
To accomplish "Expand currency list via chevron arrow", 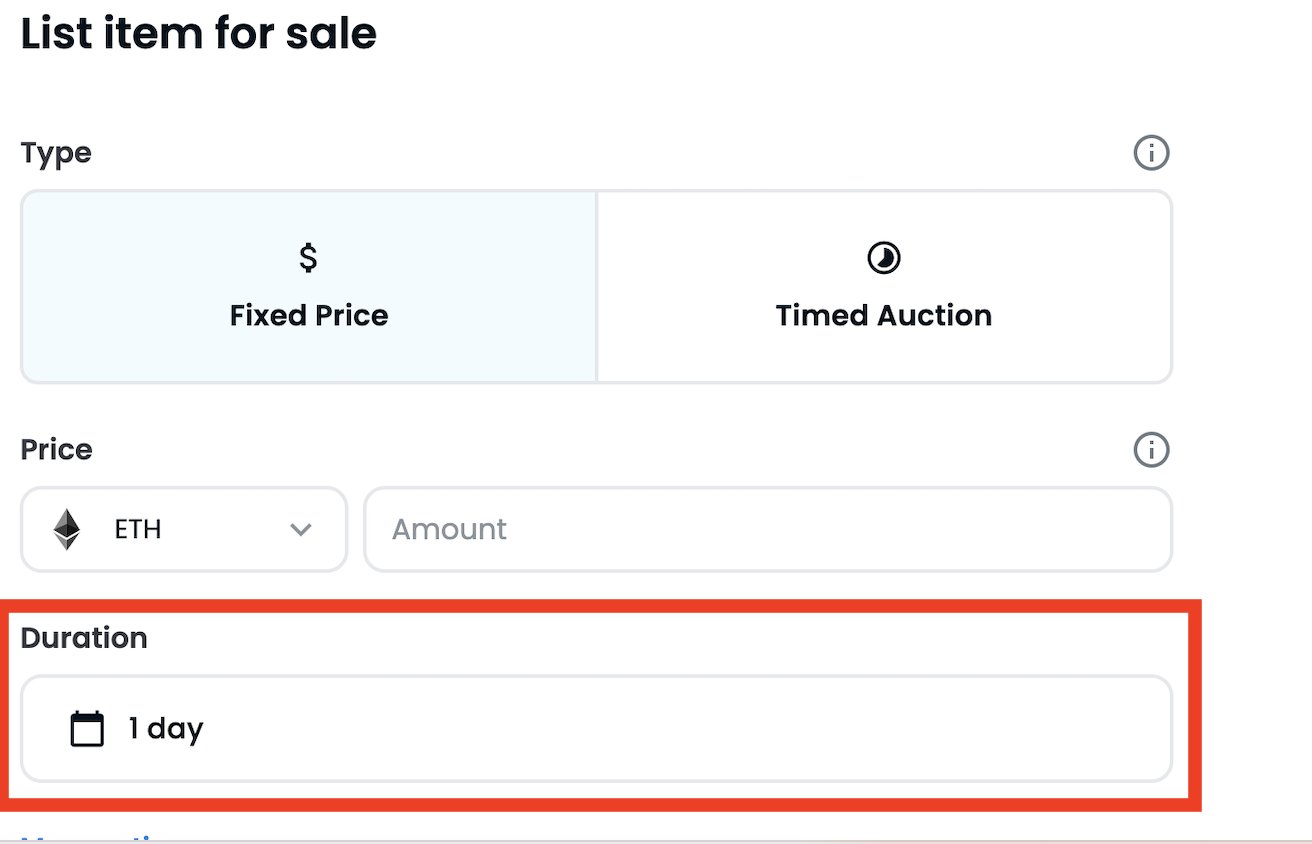I will click(x=301, y=529).
